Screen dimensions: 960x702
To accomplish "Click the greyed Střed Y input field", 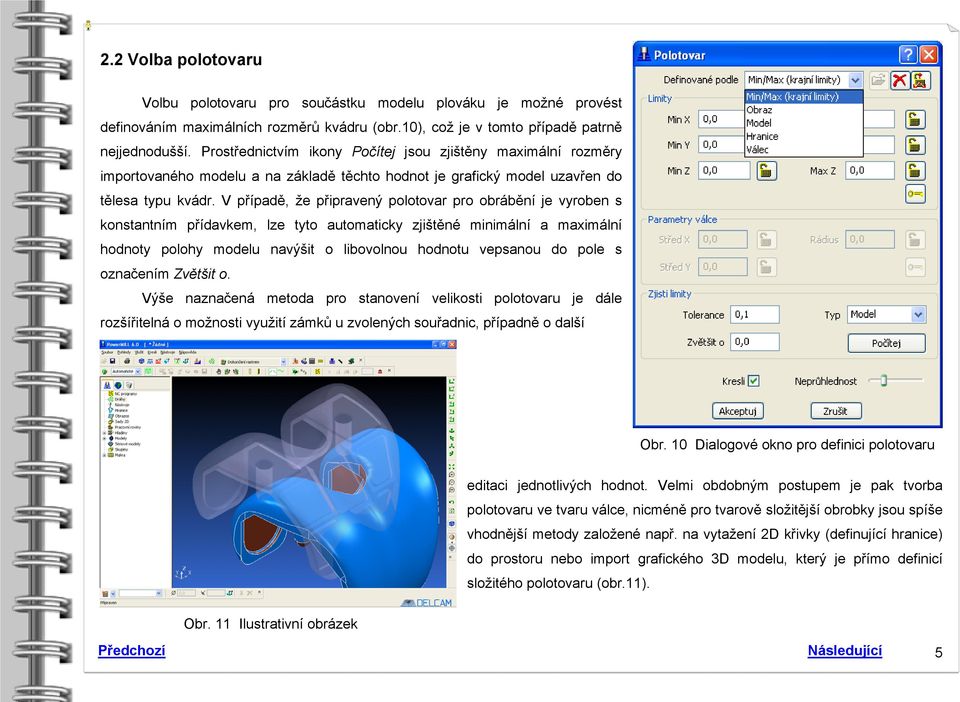I will tap(723, 267).
